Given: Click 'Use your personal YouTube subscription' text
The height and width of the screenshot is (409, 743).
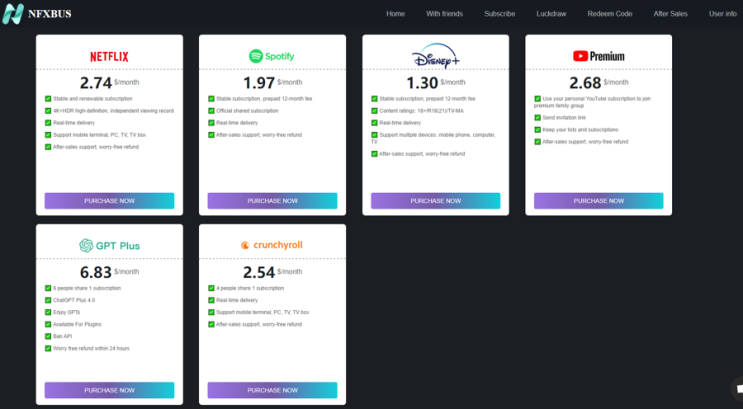Looking at the screenshot, I should [592, 102].
